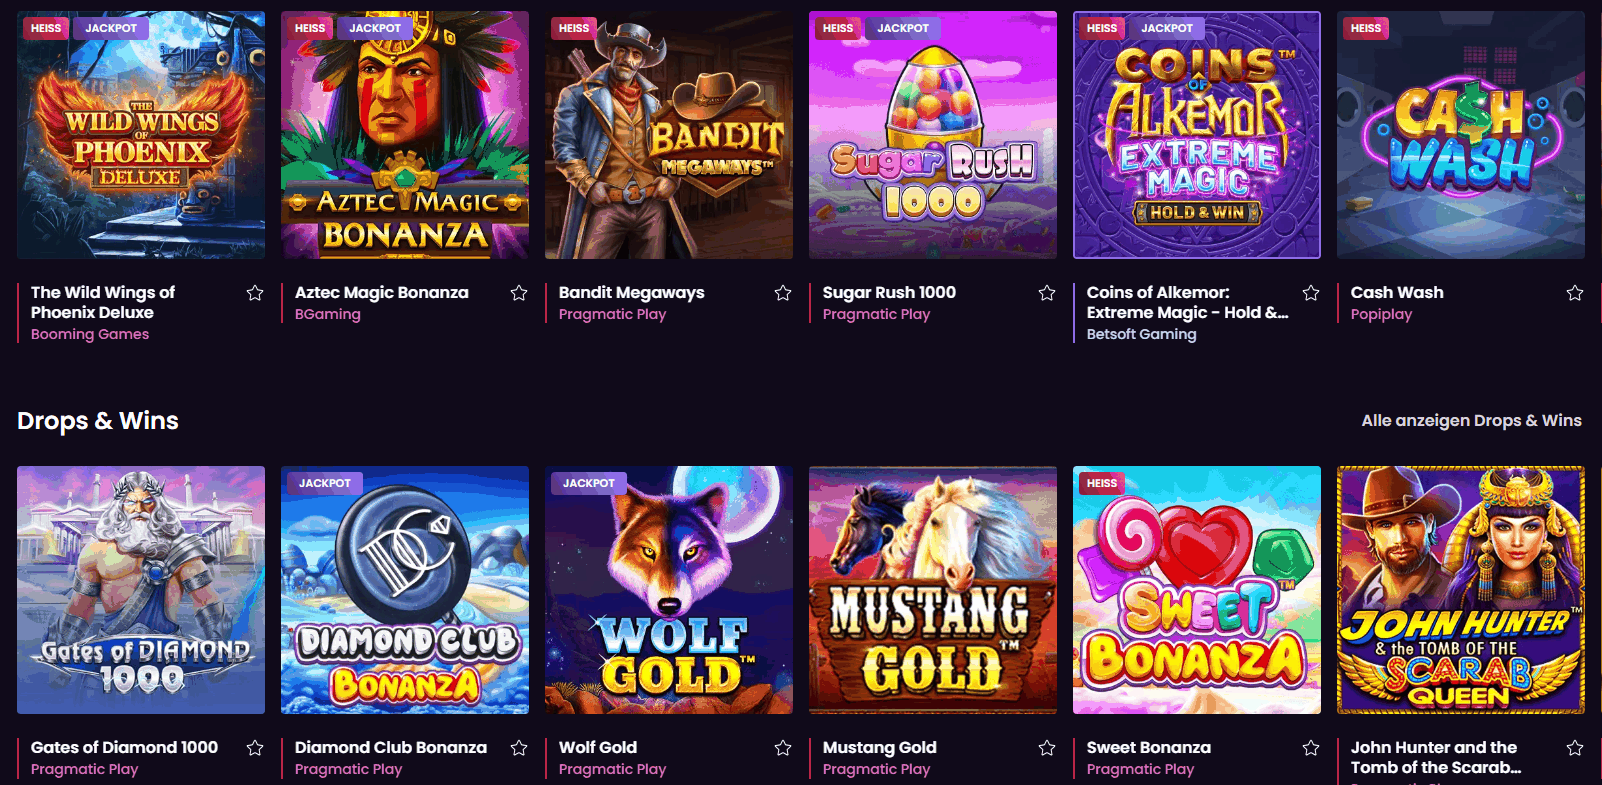Toggle favorite for Wild Wings of Phoenix Deluxe
1602x785 pixels.
(255, 293)
